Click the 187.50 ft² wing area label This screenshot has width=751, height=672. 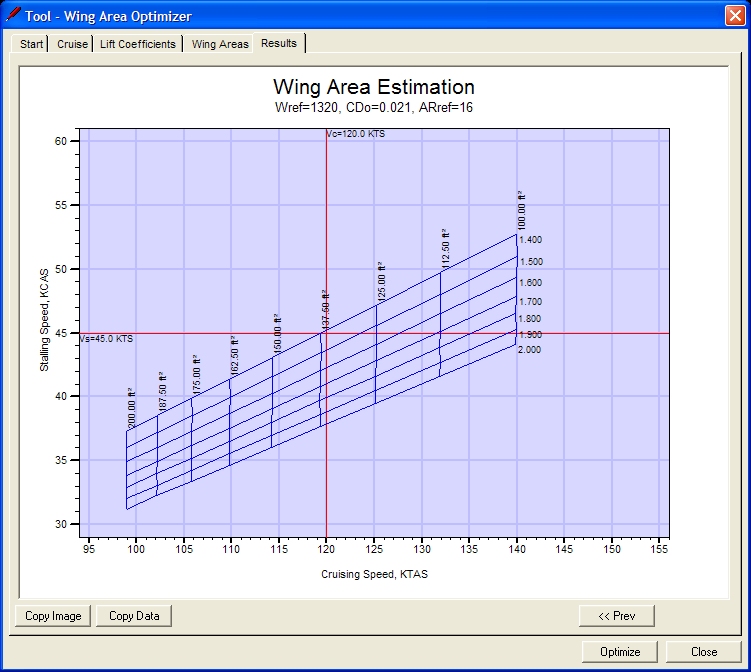pos(162,391)
